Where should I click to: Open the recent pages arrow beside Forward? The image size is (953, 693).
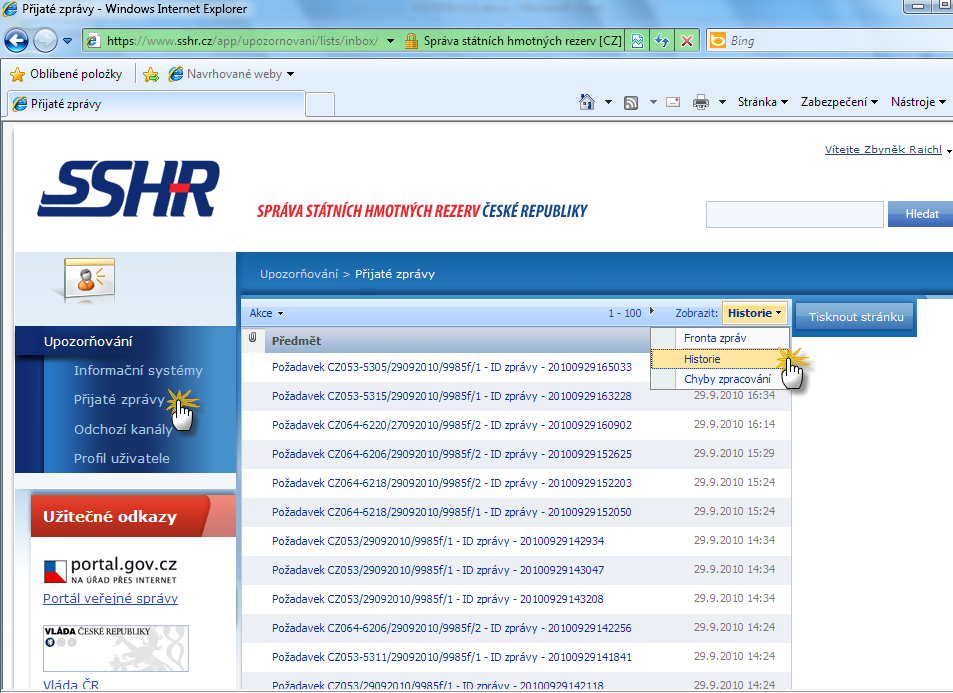coord(67,41)
